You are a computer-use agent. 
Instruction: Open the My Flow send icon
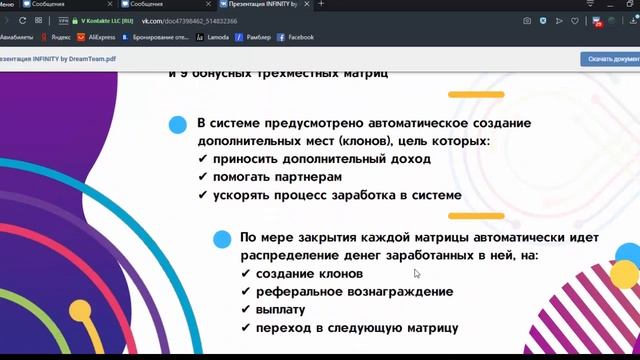pos(559,21)
